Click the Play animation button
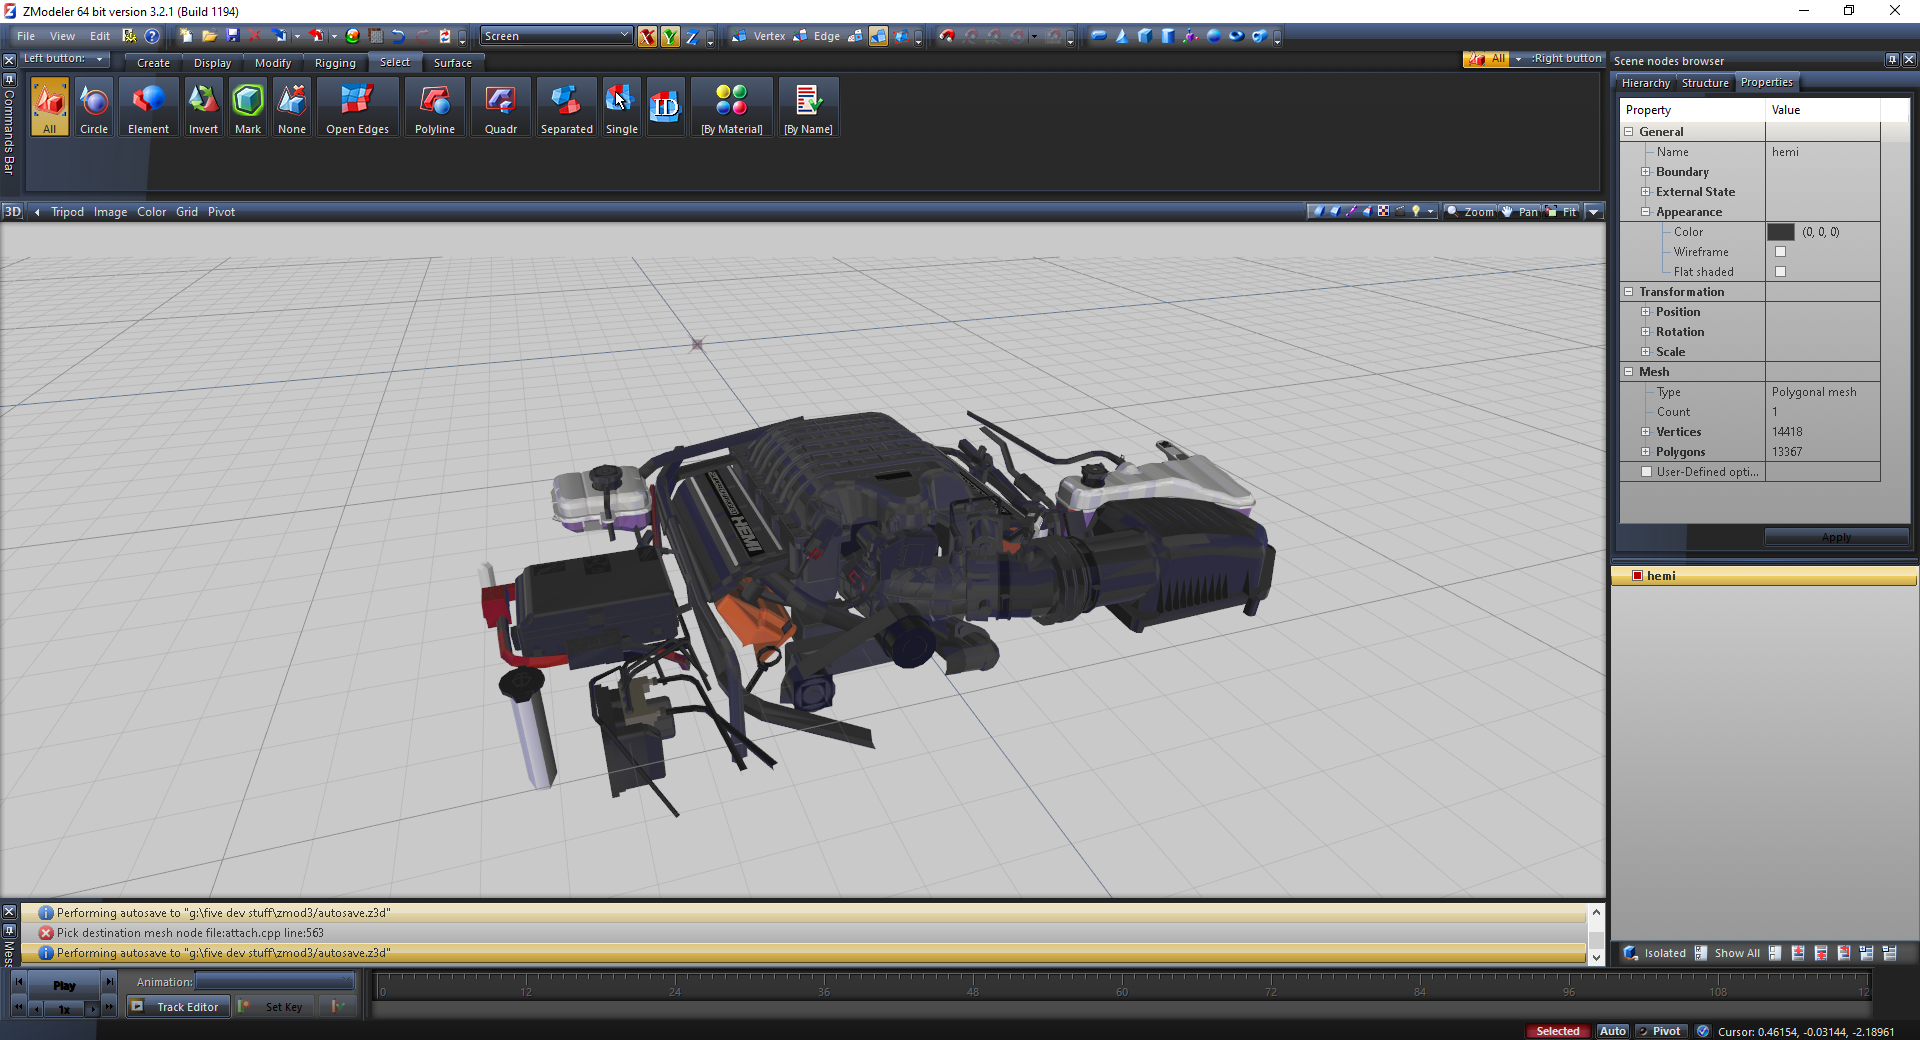Image resolution: width=1920 pixels, height=1040 pixels. coord(64,985)
